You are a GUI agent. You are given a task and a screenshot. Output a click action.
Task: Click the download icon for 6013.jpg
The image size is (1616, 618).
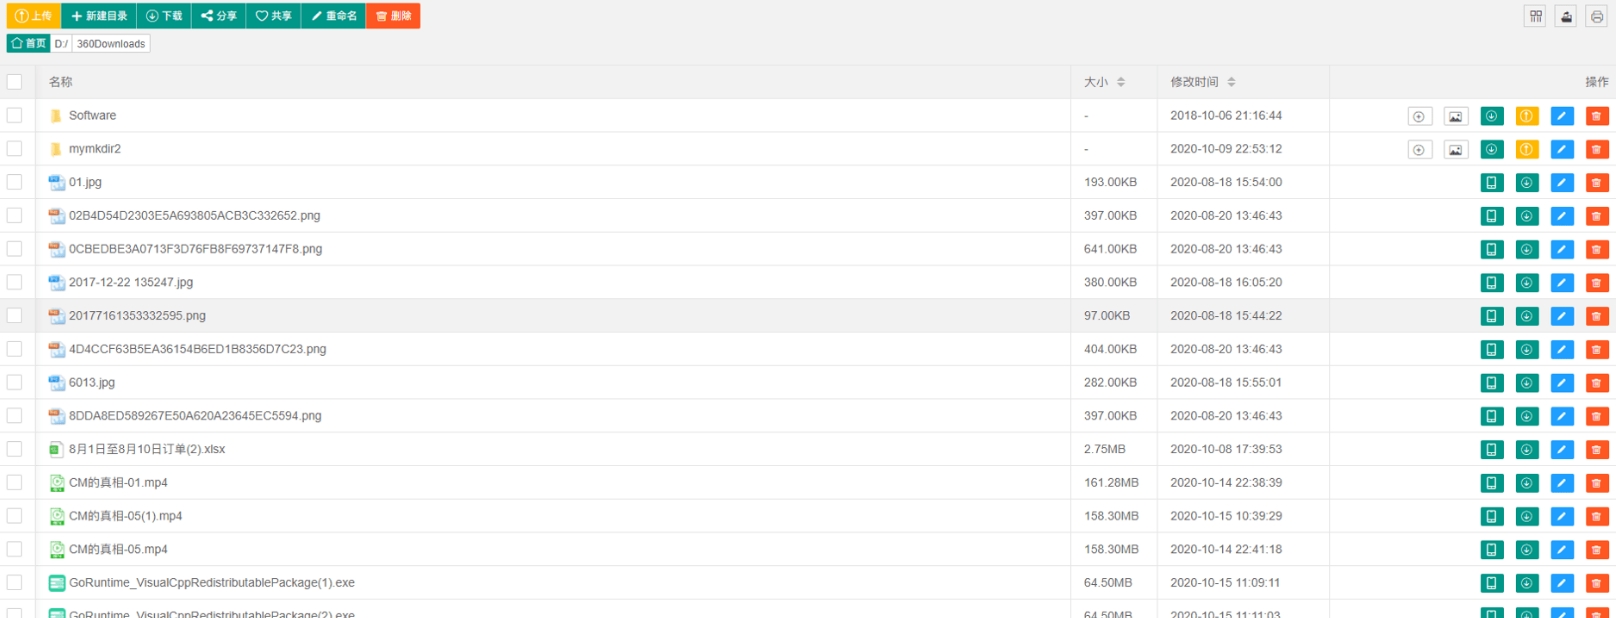pos(1527,383)
